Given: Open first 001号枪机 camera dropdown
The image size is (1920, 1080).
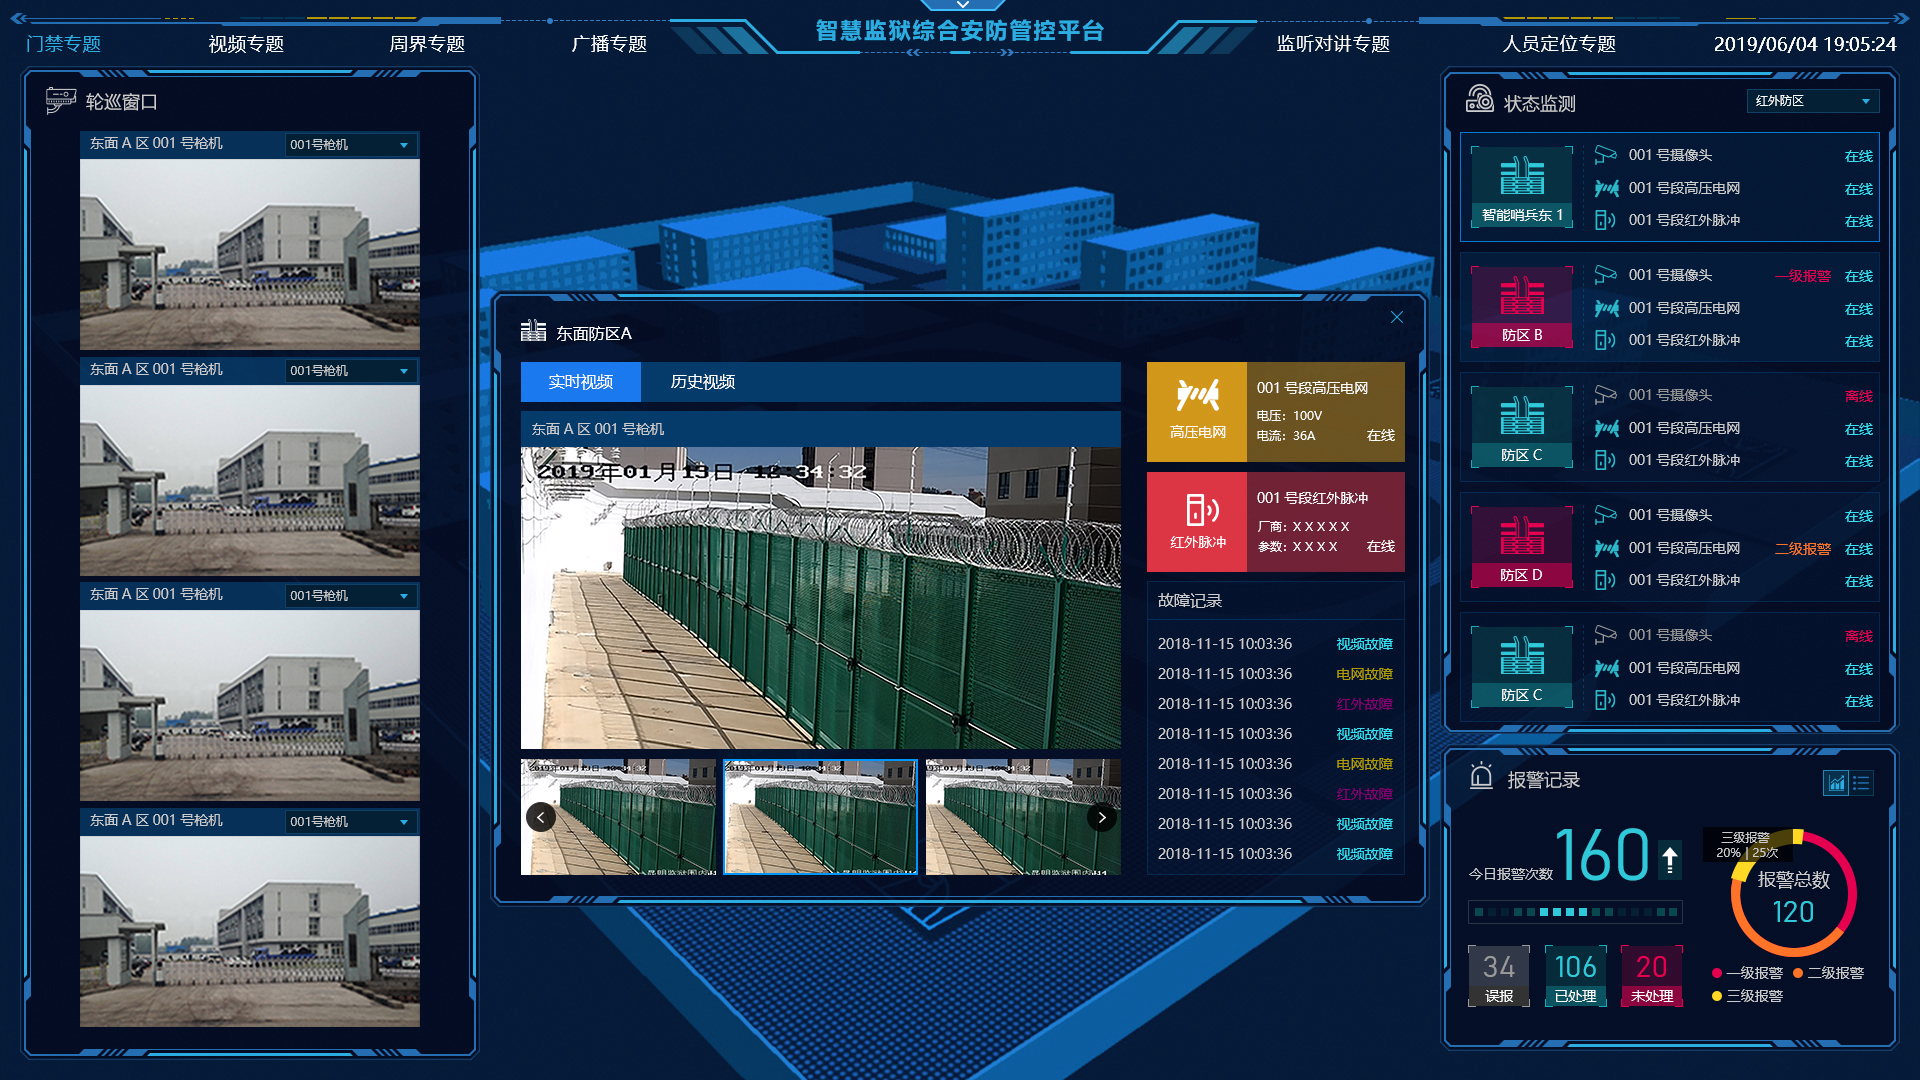Looking at the screenshot, I should (350, 145).
